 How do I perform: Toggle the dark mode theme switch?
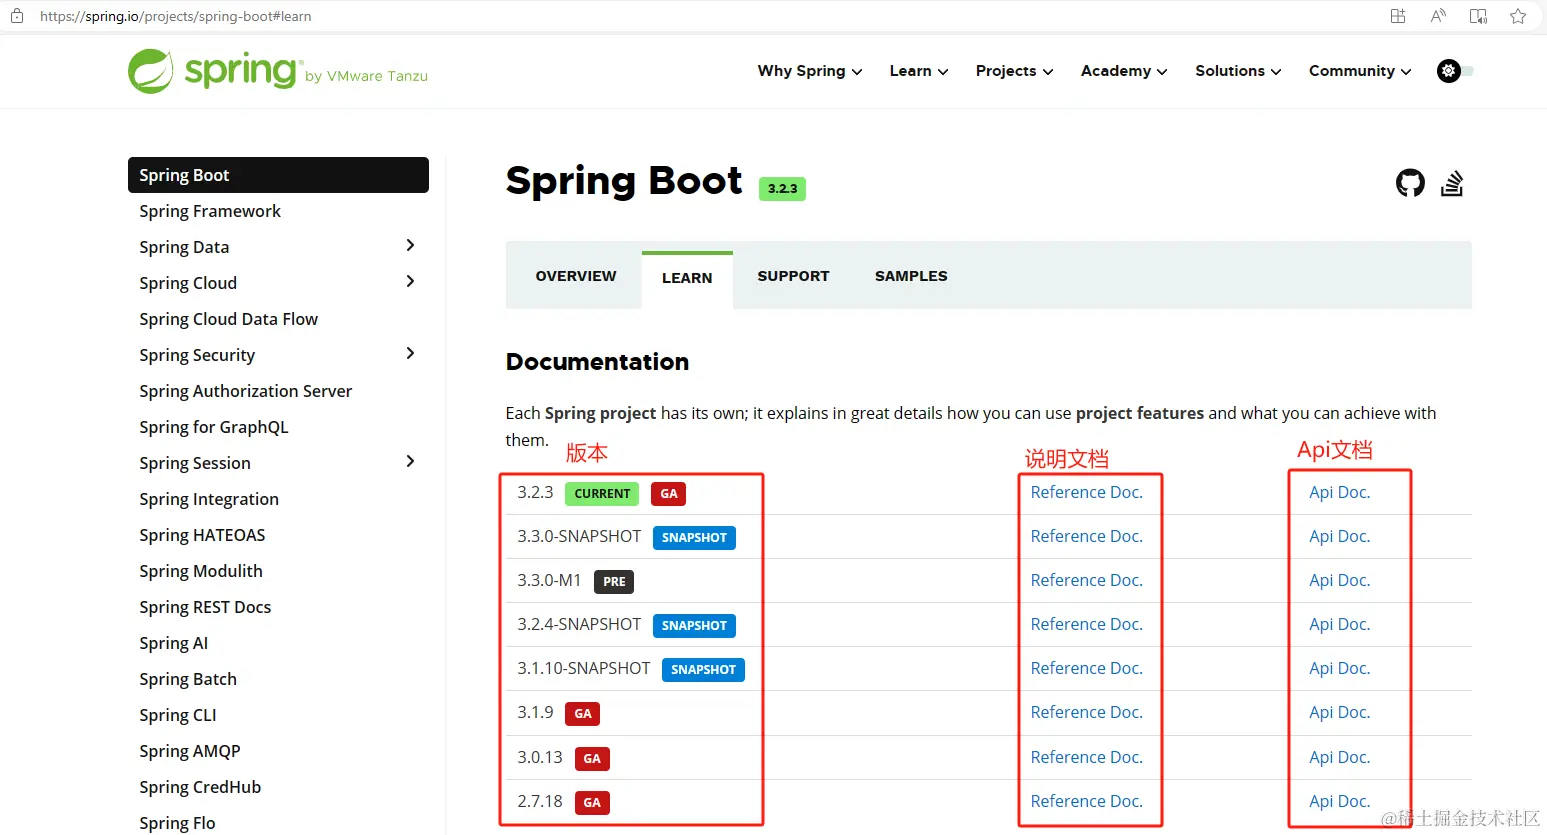[x=1455, y=71]
